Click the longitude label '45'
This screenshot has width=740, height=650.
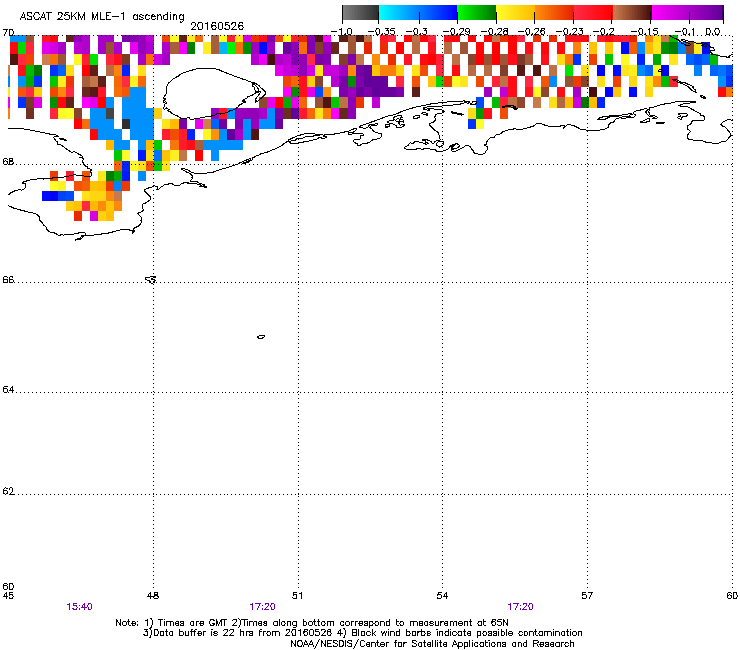pos(8,596)
